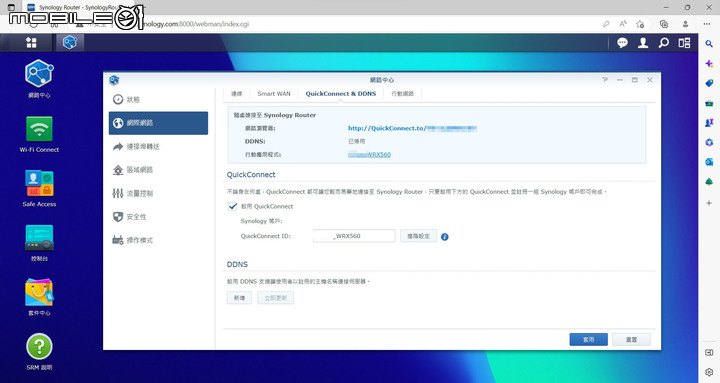Click Edge sidebar add plus icon

(709, 203)
